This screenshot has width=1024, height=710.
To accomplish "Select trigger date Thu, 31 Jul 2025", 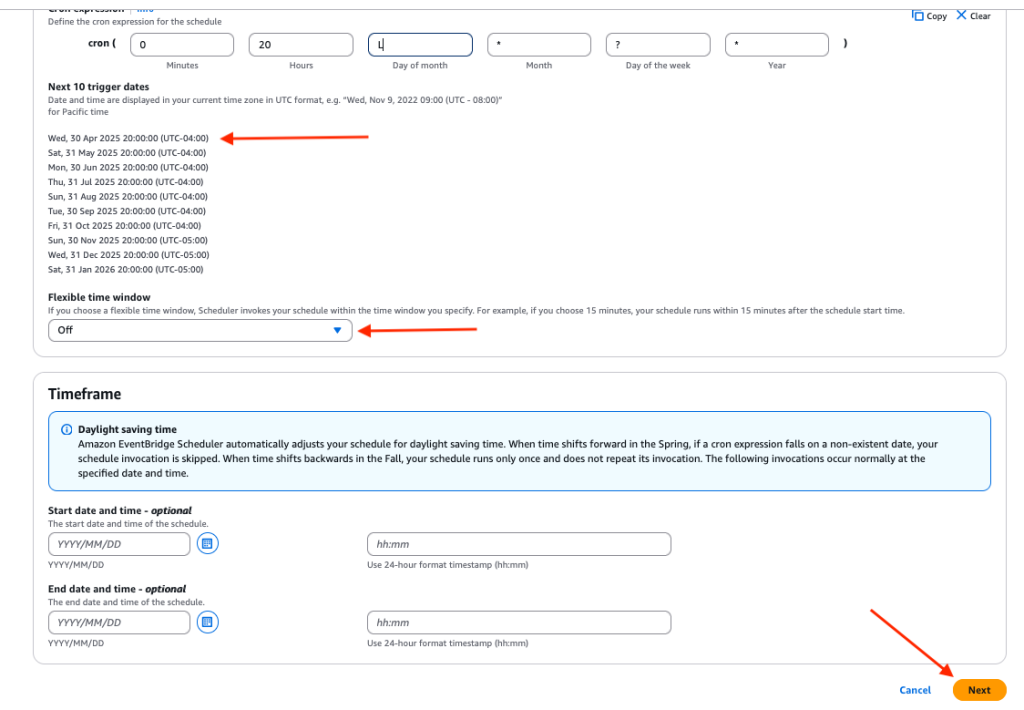I will 125,182.
